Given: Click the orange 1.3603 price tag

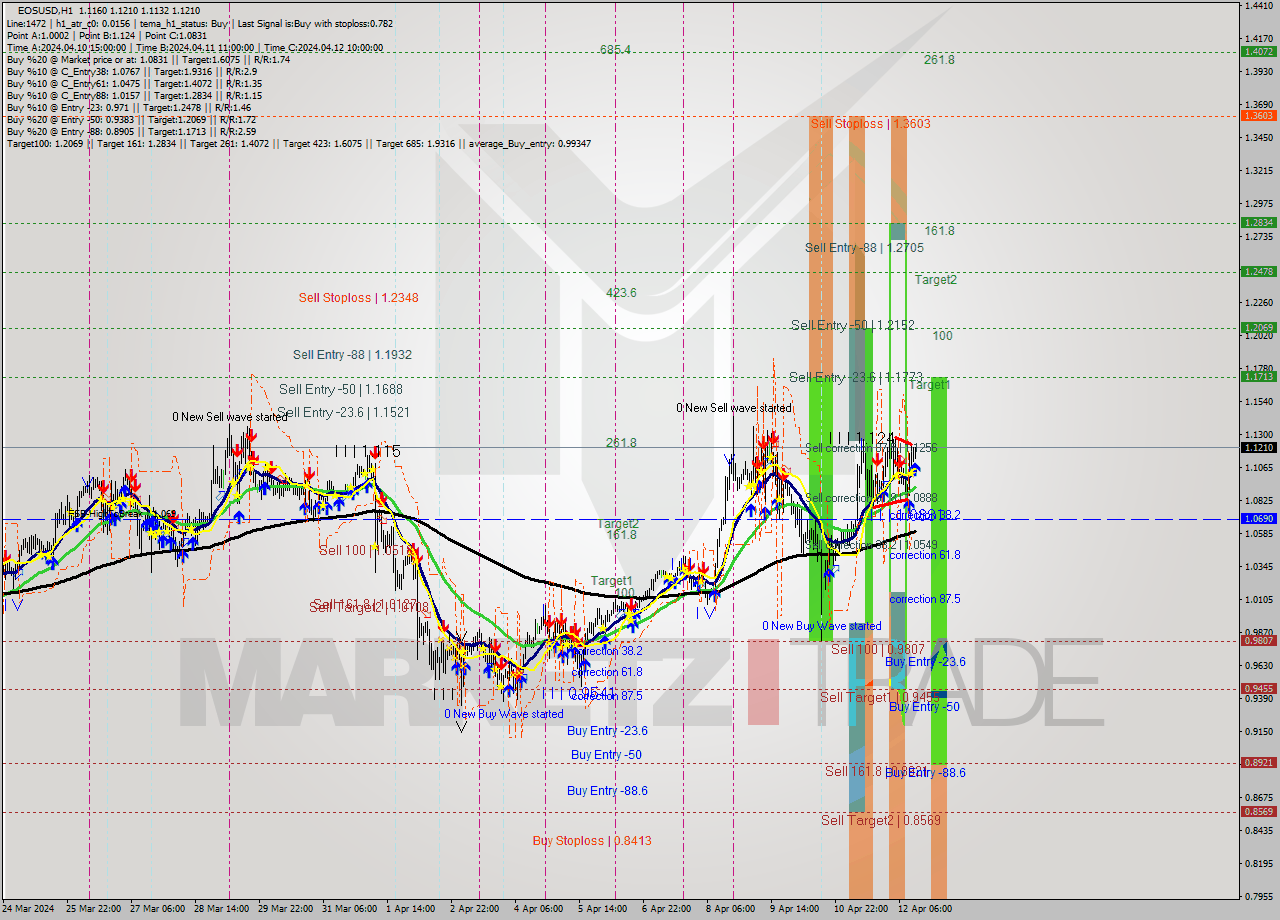Looking at the screenshot, I should (x=1257, y=116).
